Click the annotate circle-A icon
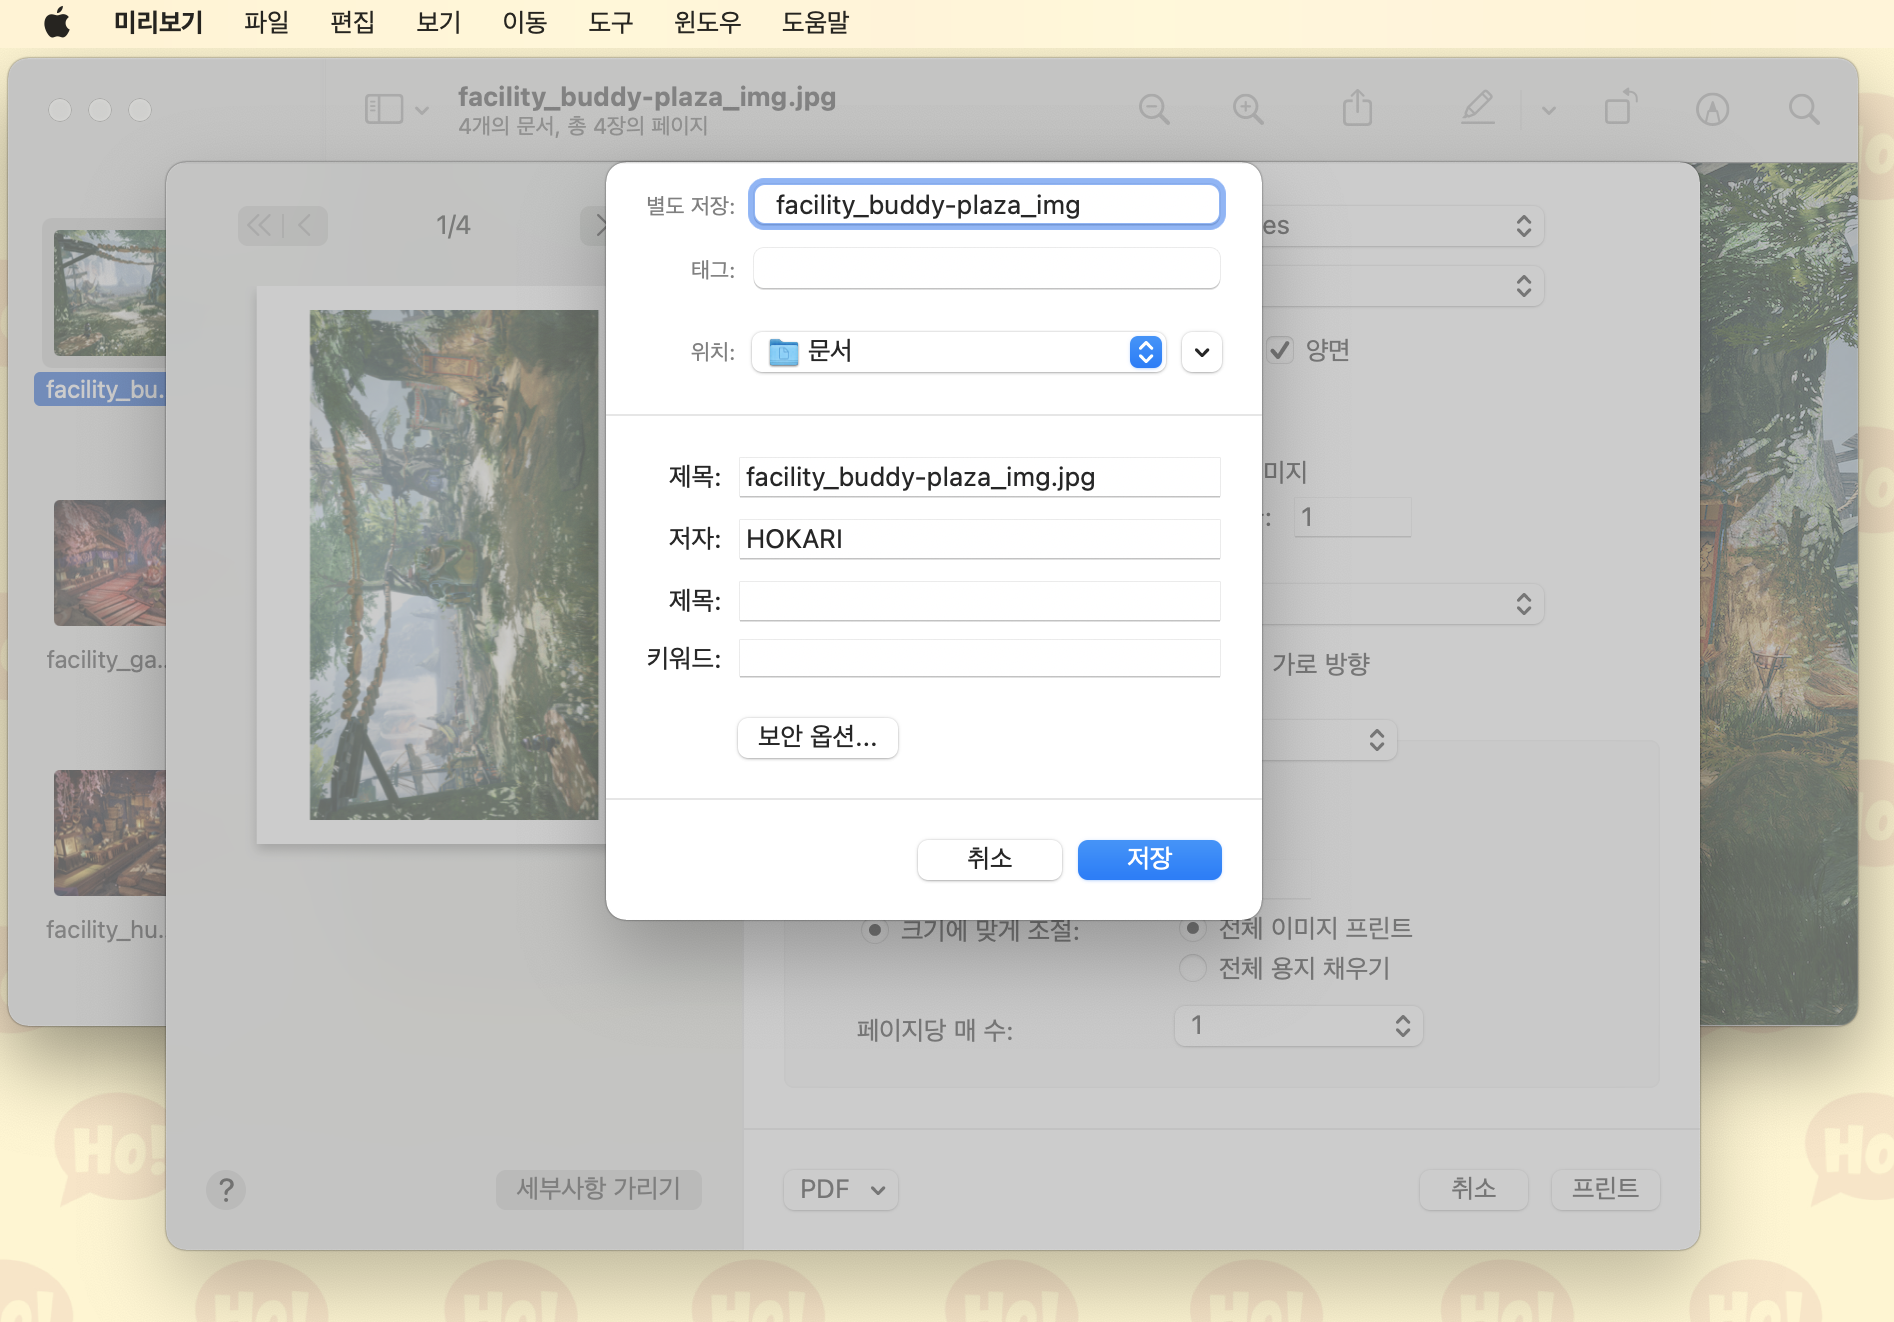The height and width of the screenshot is (1322, 1894). pos(1712,109)
